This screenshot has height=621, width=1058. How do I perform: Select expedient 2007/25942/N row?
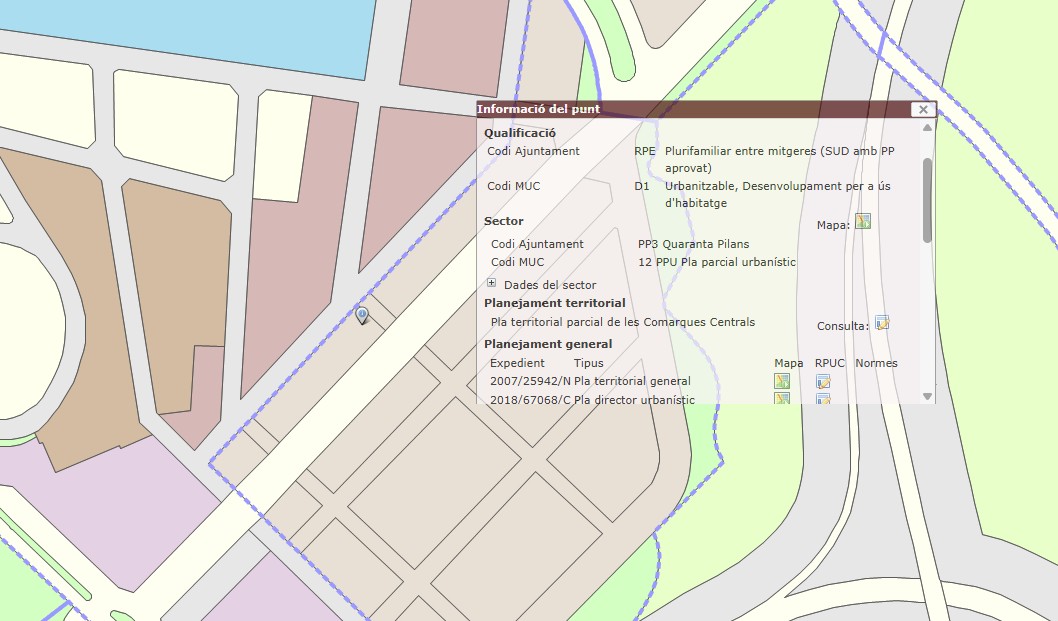pyautogui.click(x=530, y=381)
